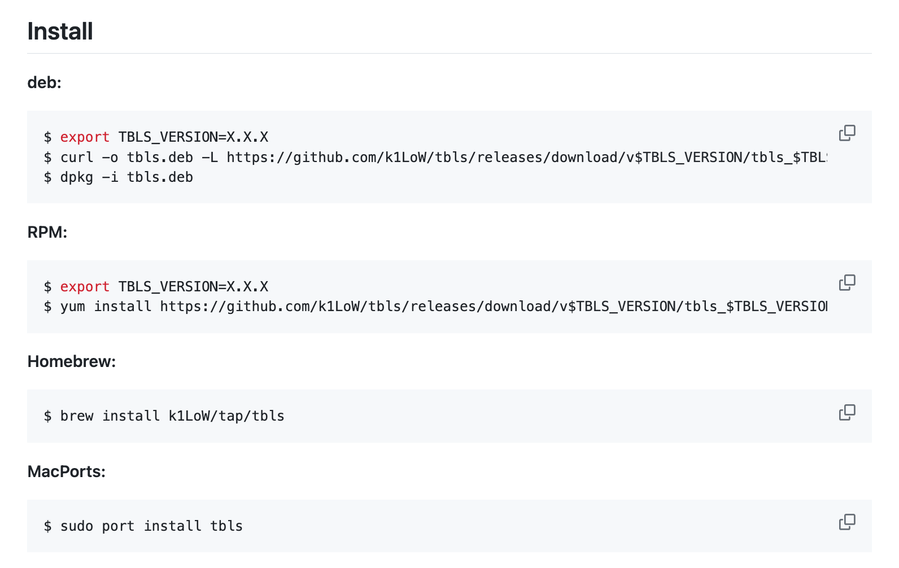This screenshot has width=899, height=568.
Task: Copy the MacPorts sudo port command
Action: point(847,522)
